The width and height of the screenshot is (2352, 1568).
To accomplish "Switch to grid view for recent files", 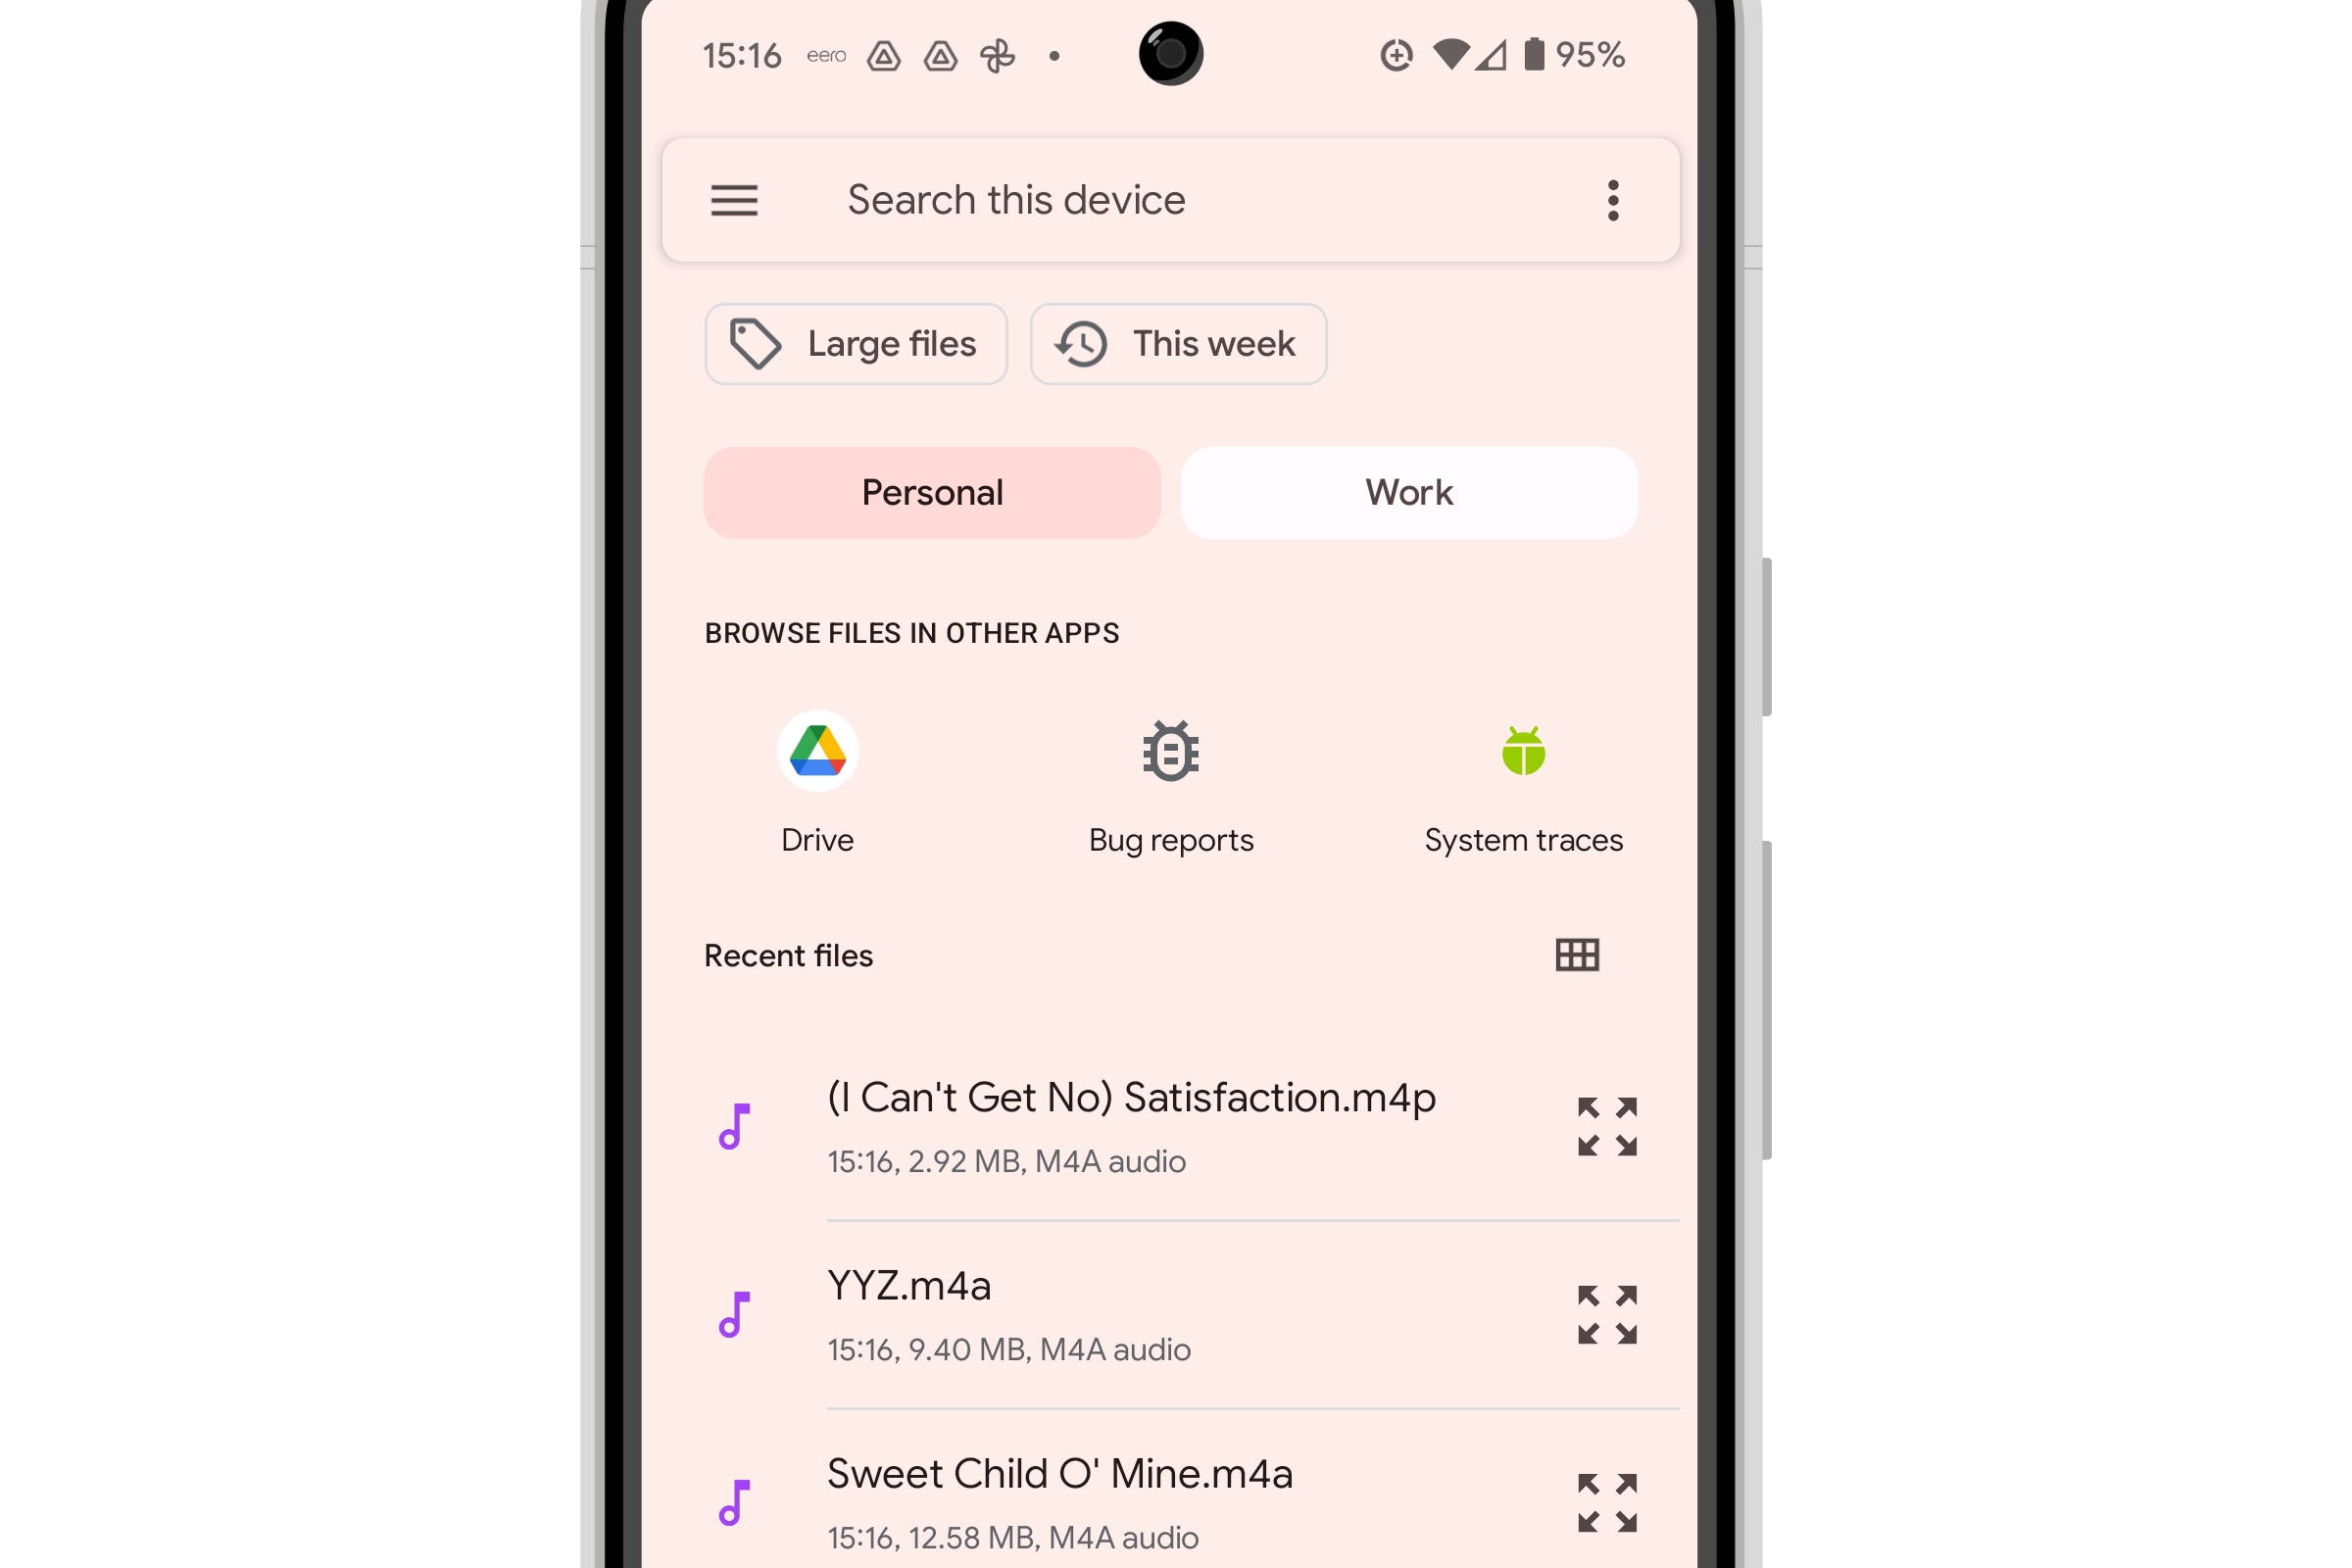I will [1577, 954].
